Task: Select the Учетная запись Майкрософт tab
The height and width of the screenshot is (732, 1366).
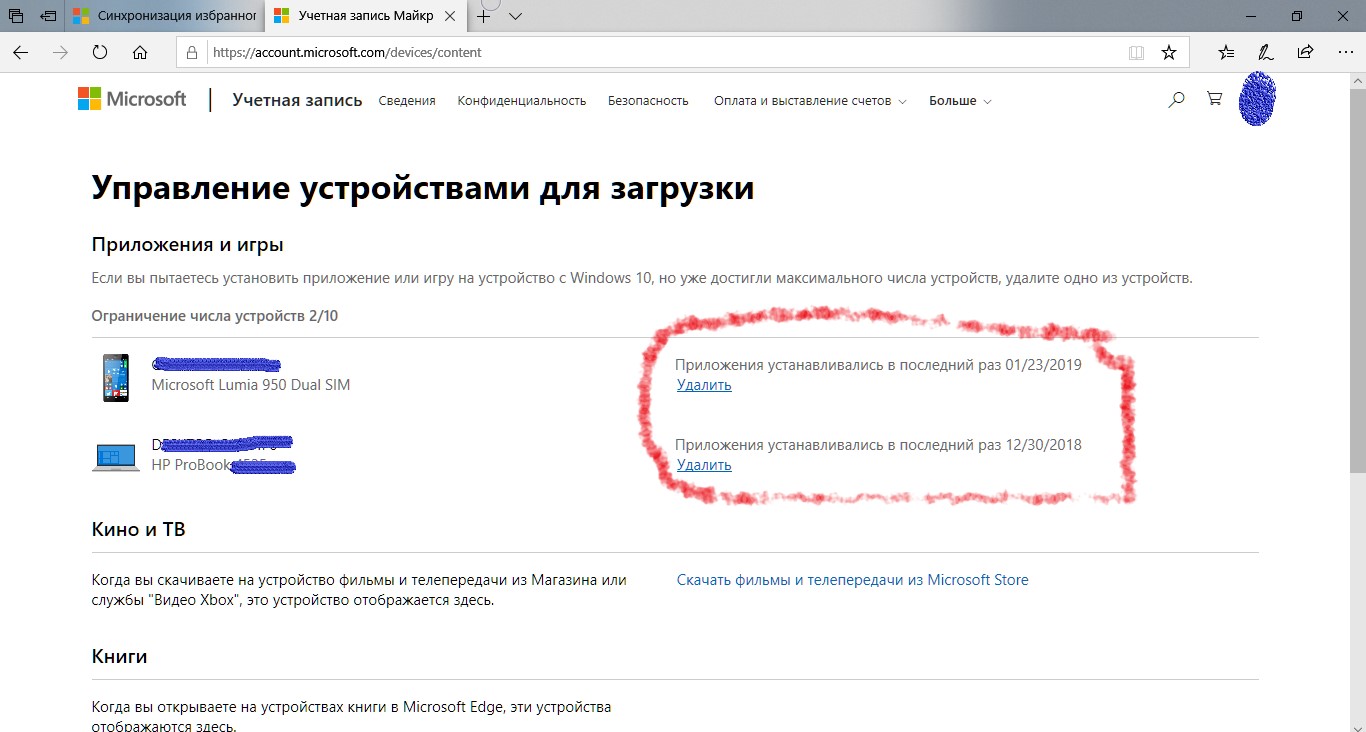Action: [x=366, y=16]
